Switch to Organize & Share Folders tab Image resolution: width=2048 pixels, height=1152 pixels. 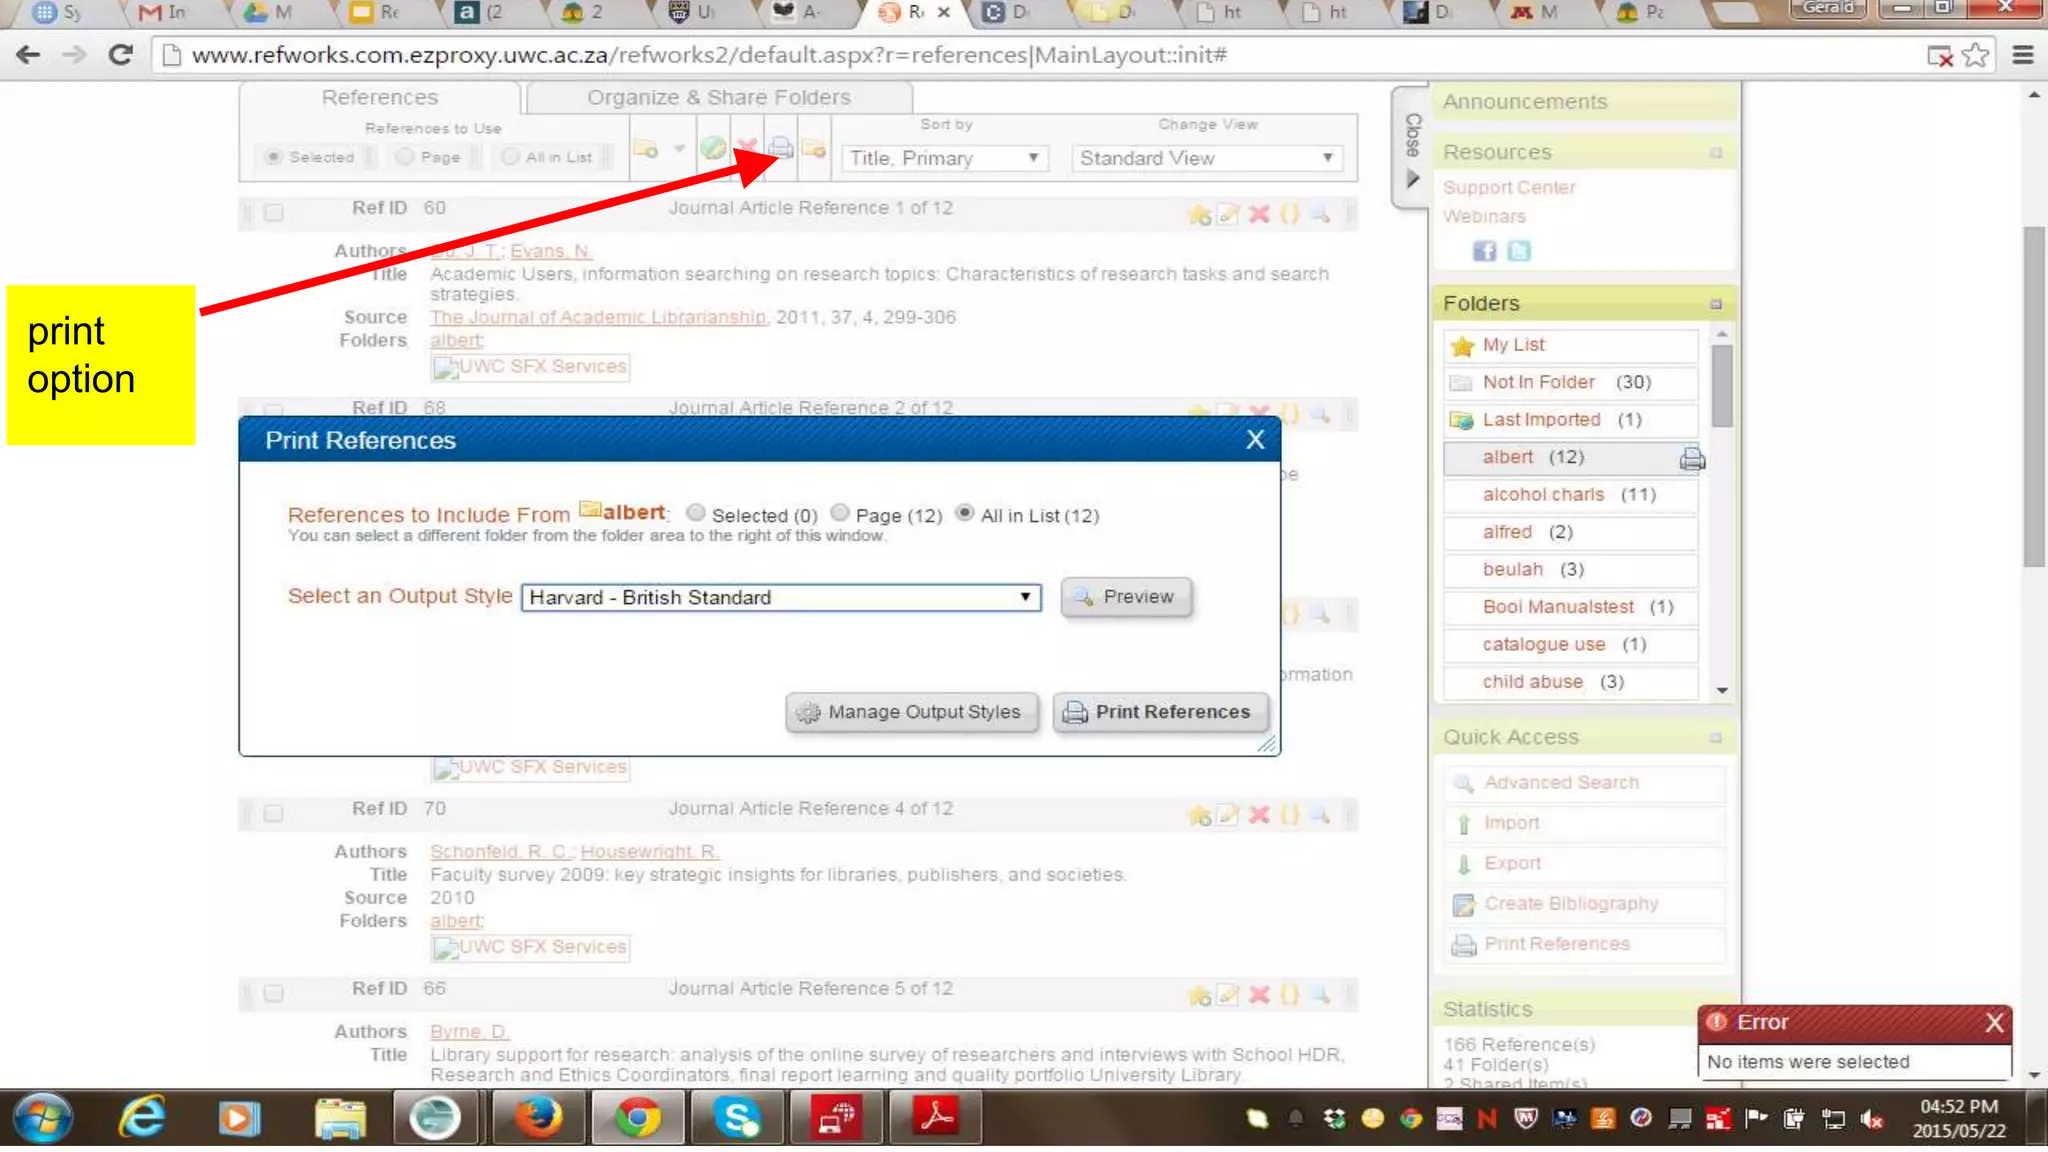point(718,98)
